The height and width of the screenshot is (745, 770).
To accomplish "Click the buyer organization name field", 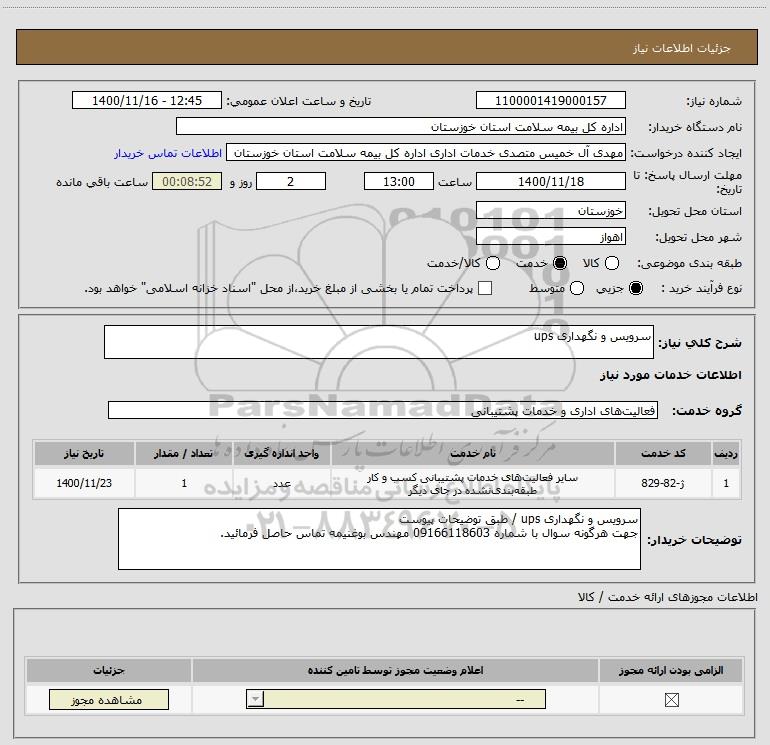I will point(401,126).
